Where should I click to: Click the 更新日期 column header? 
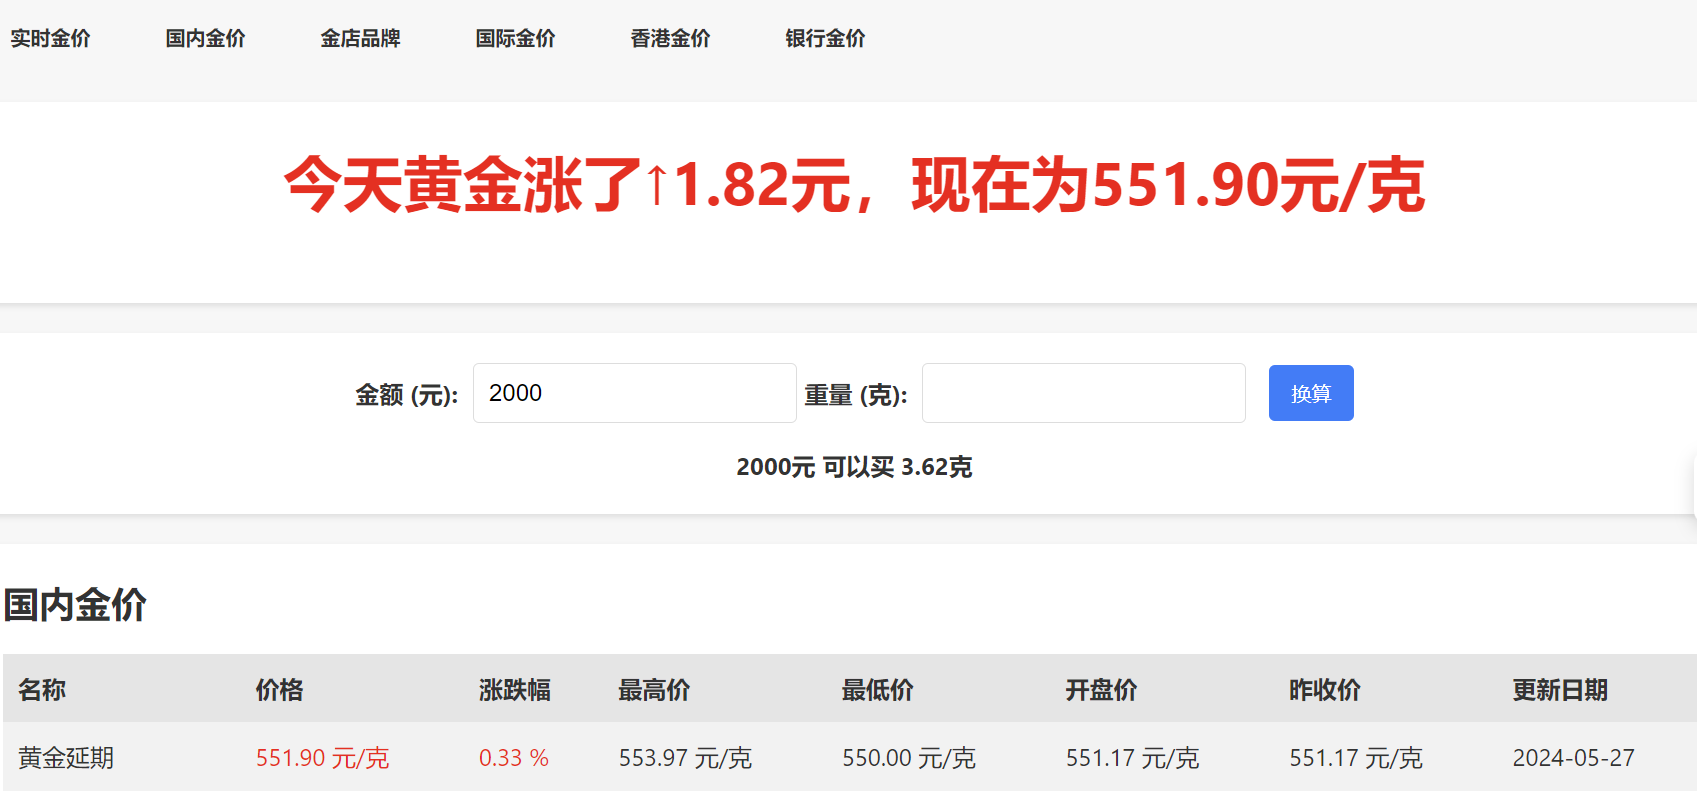coord(1559,690)
